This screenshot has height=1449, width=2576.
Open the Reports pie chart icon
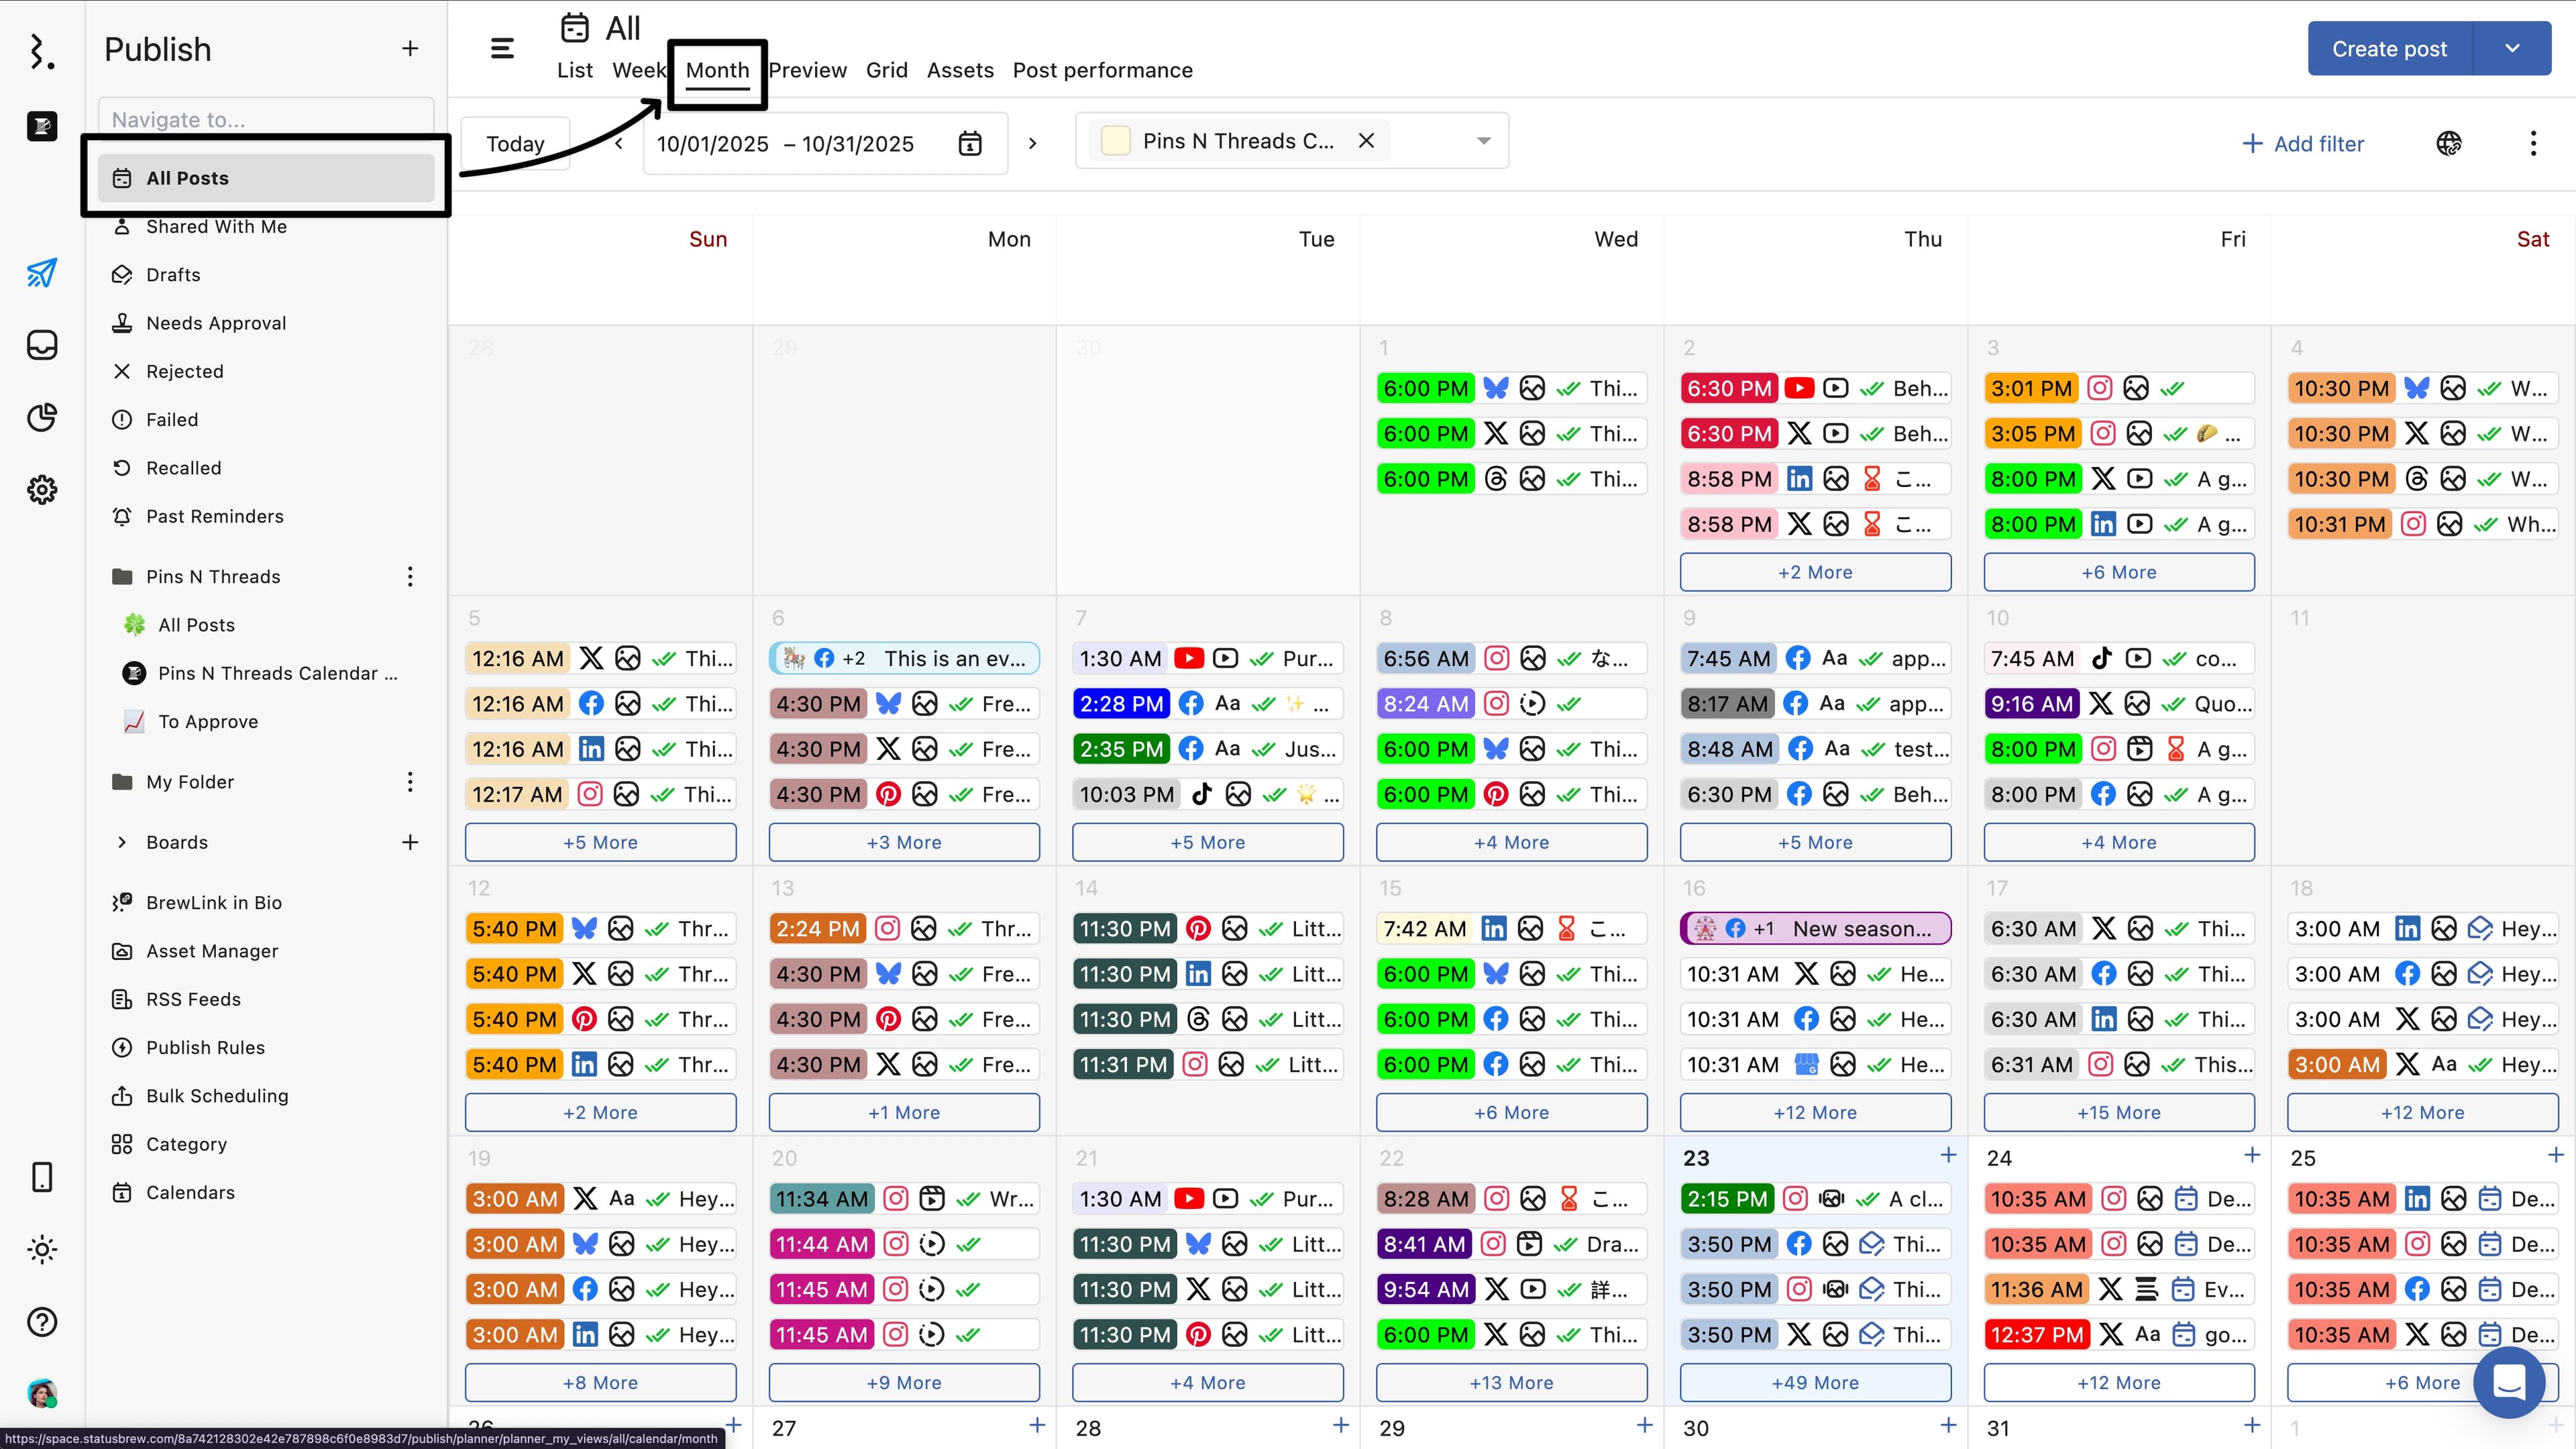[x=42, y=417]
